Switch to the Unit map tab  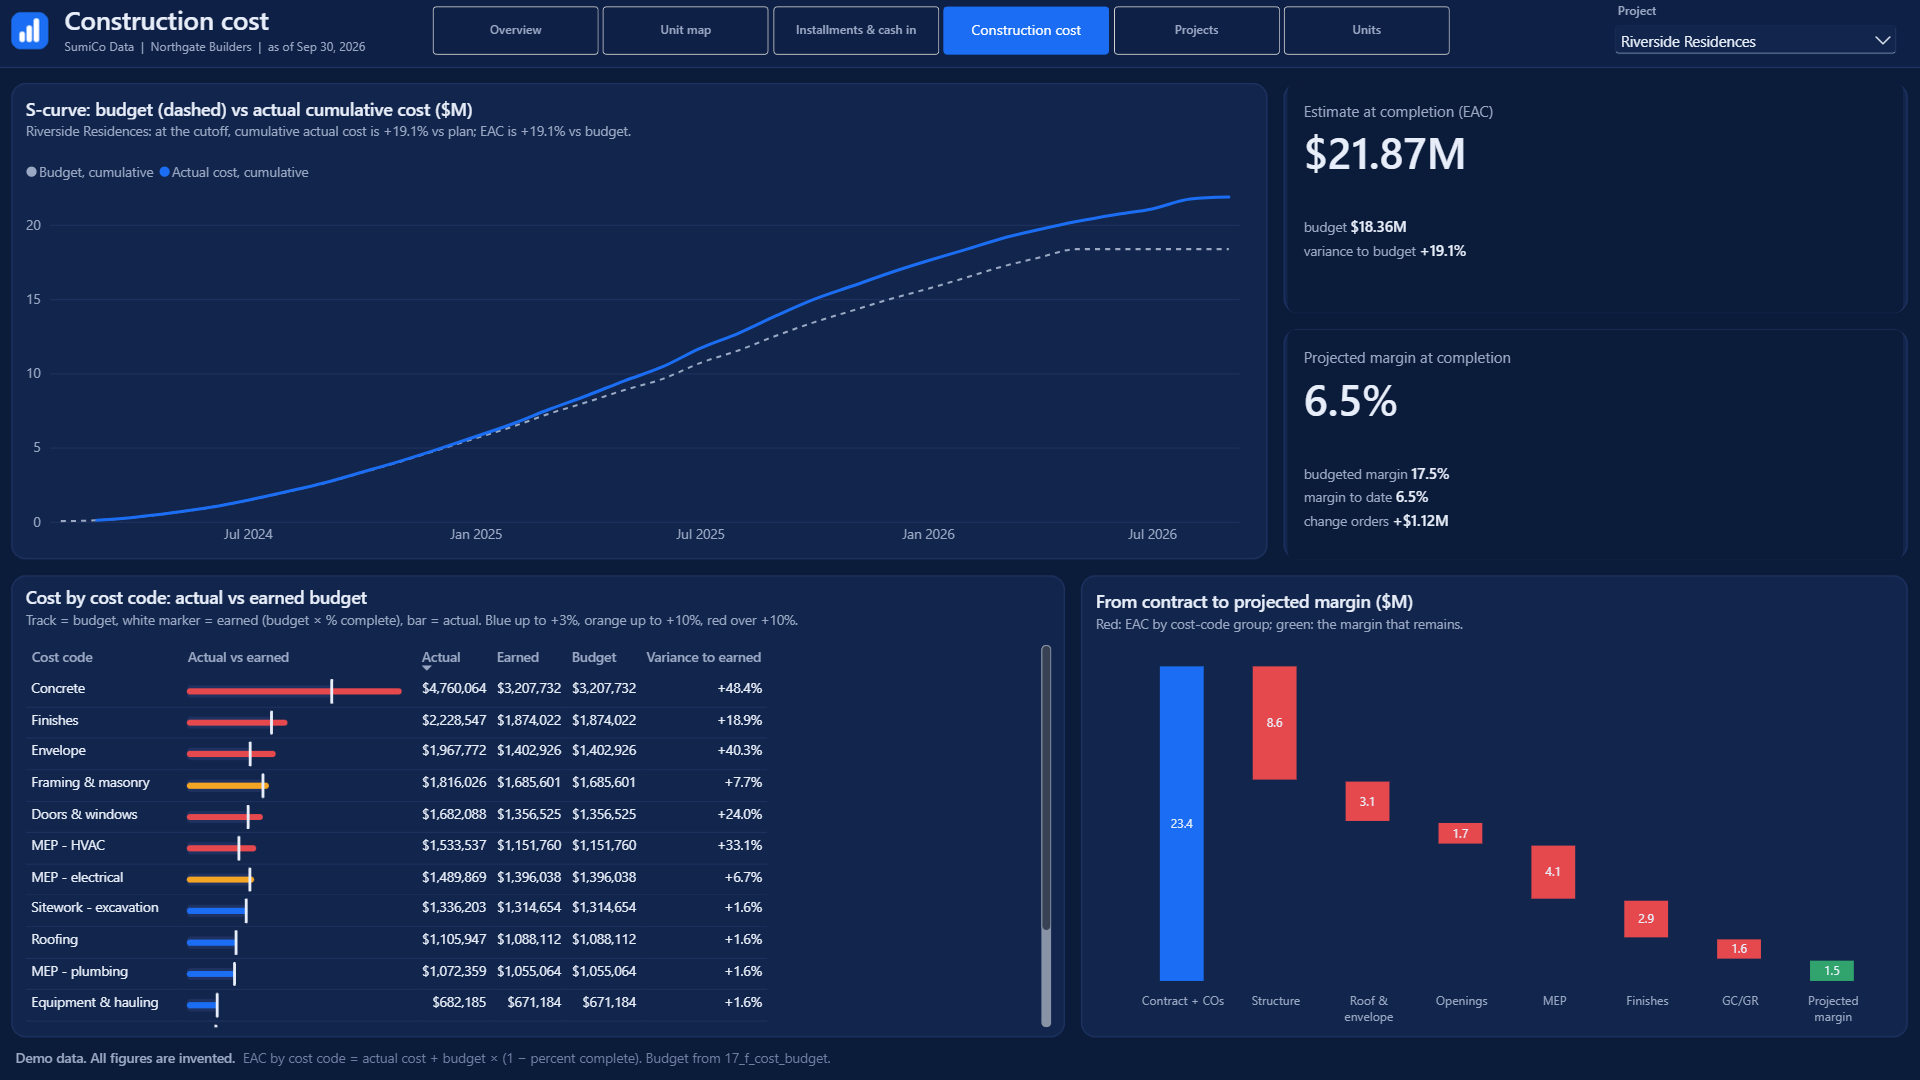click(x=685, y=30)
